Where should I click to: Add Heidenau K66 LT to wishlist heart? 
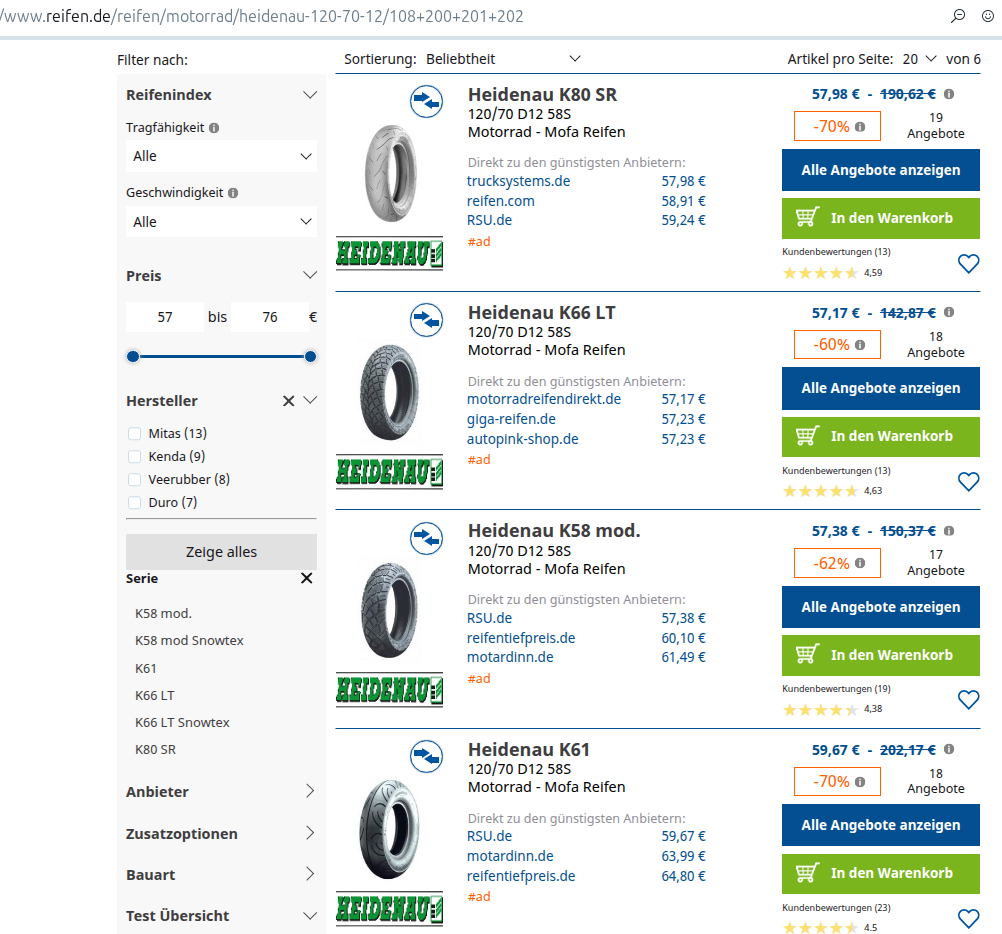(968, 482)
